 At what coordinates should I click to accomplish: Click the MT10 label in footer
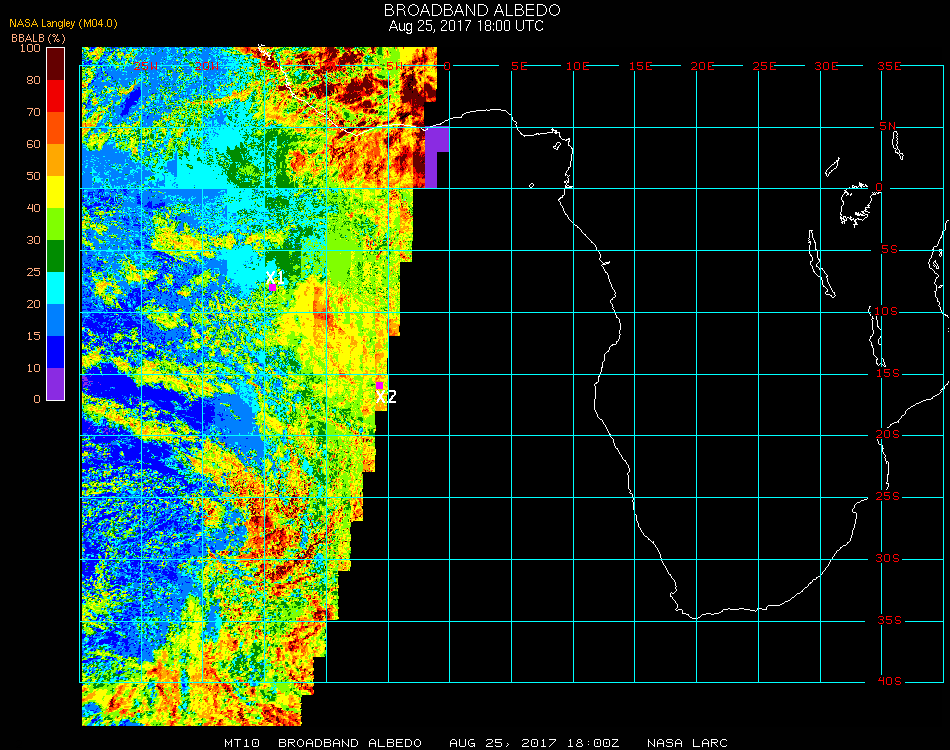point(243,743)
